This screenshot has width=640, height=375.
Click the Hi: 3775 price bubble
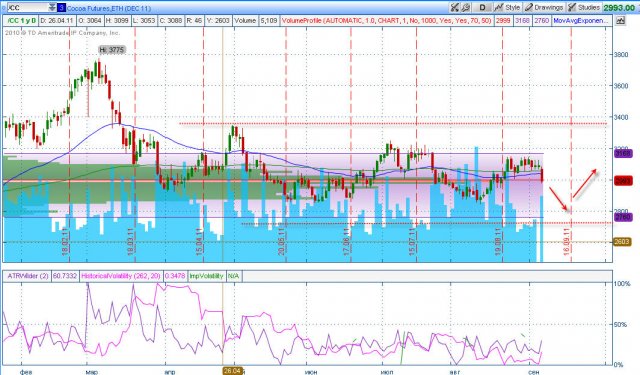(x=112, y=50)
